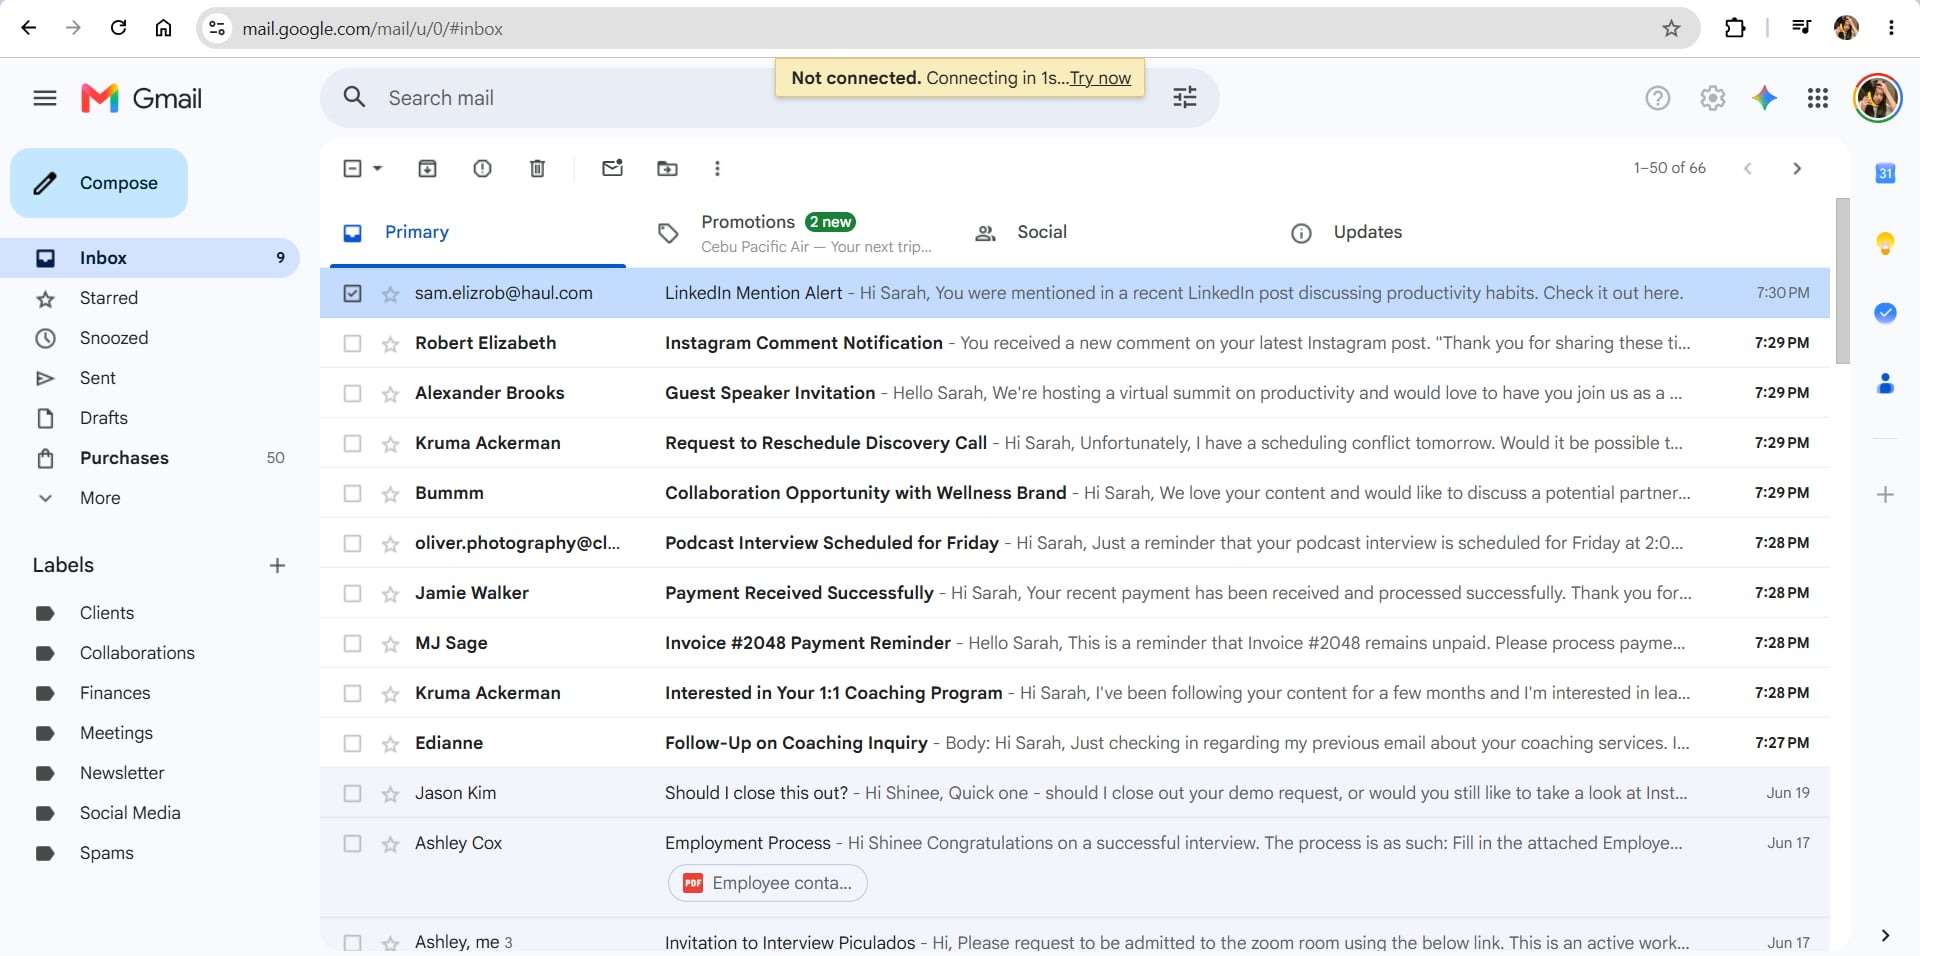The image size is (1958, 956).
Task: Select the Alexander Brooks email checkbox
Action: coord(352,394)
